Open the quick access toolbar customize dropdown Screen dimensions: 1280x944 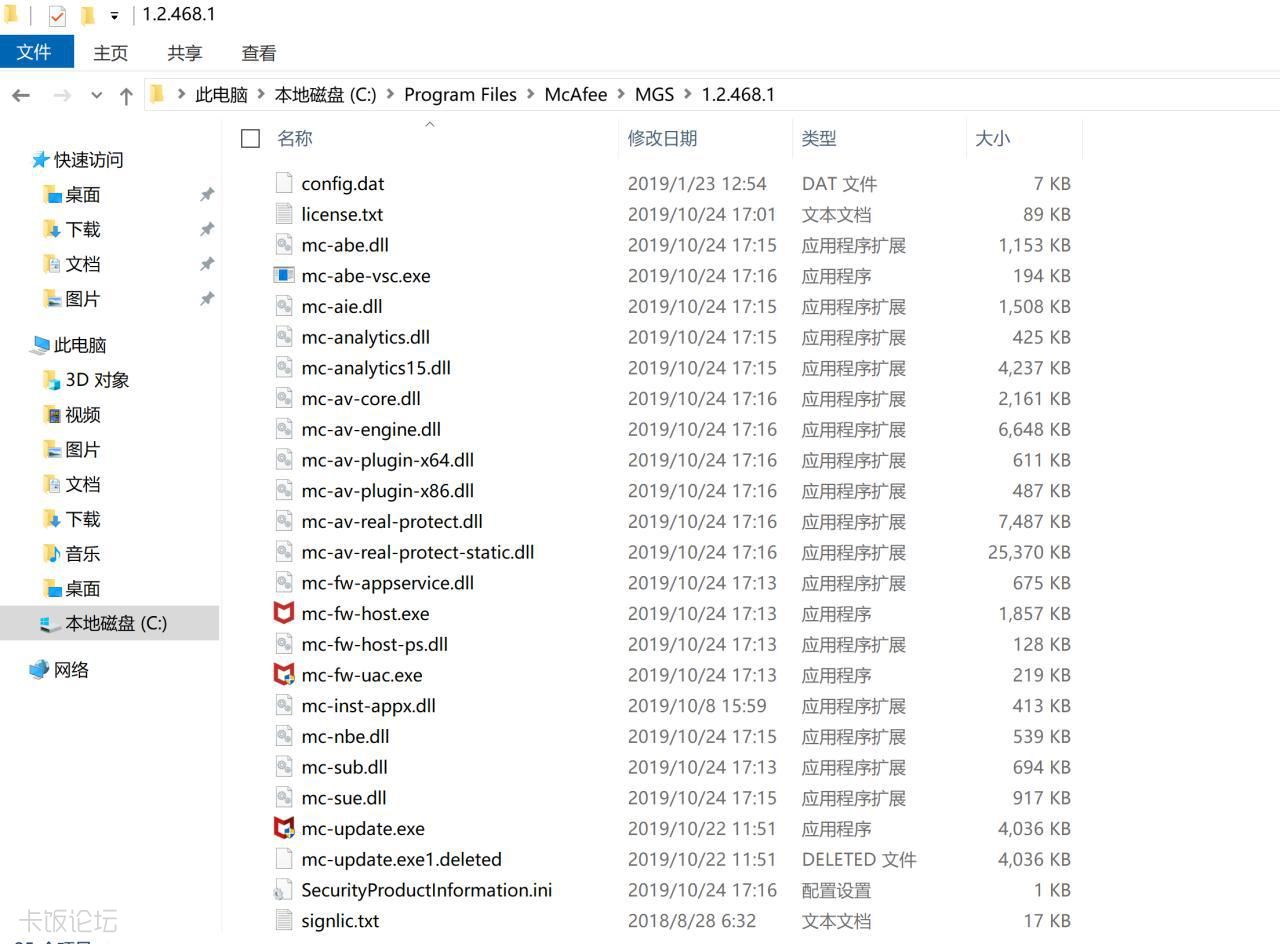114,15
